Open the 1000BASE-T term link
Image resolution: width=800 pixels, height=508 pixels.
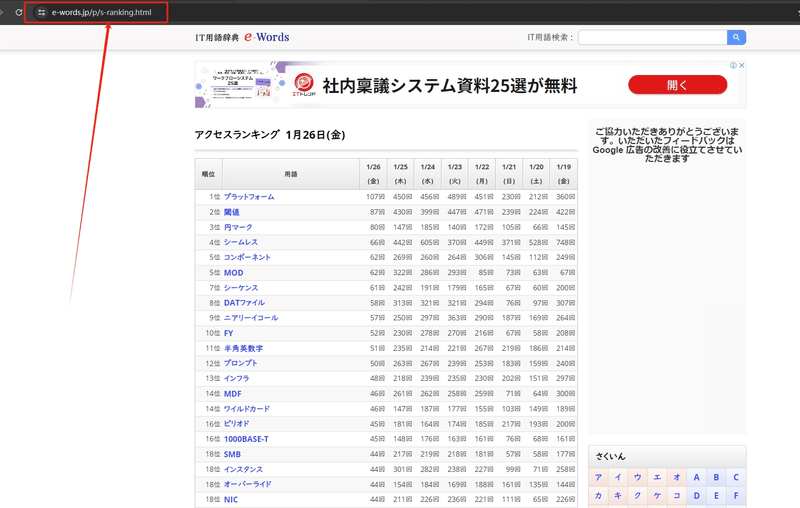coord(246,440)
